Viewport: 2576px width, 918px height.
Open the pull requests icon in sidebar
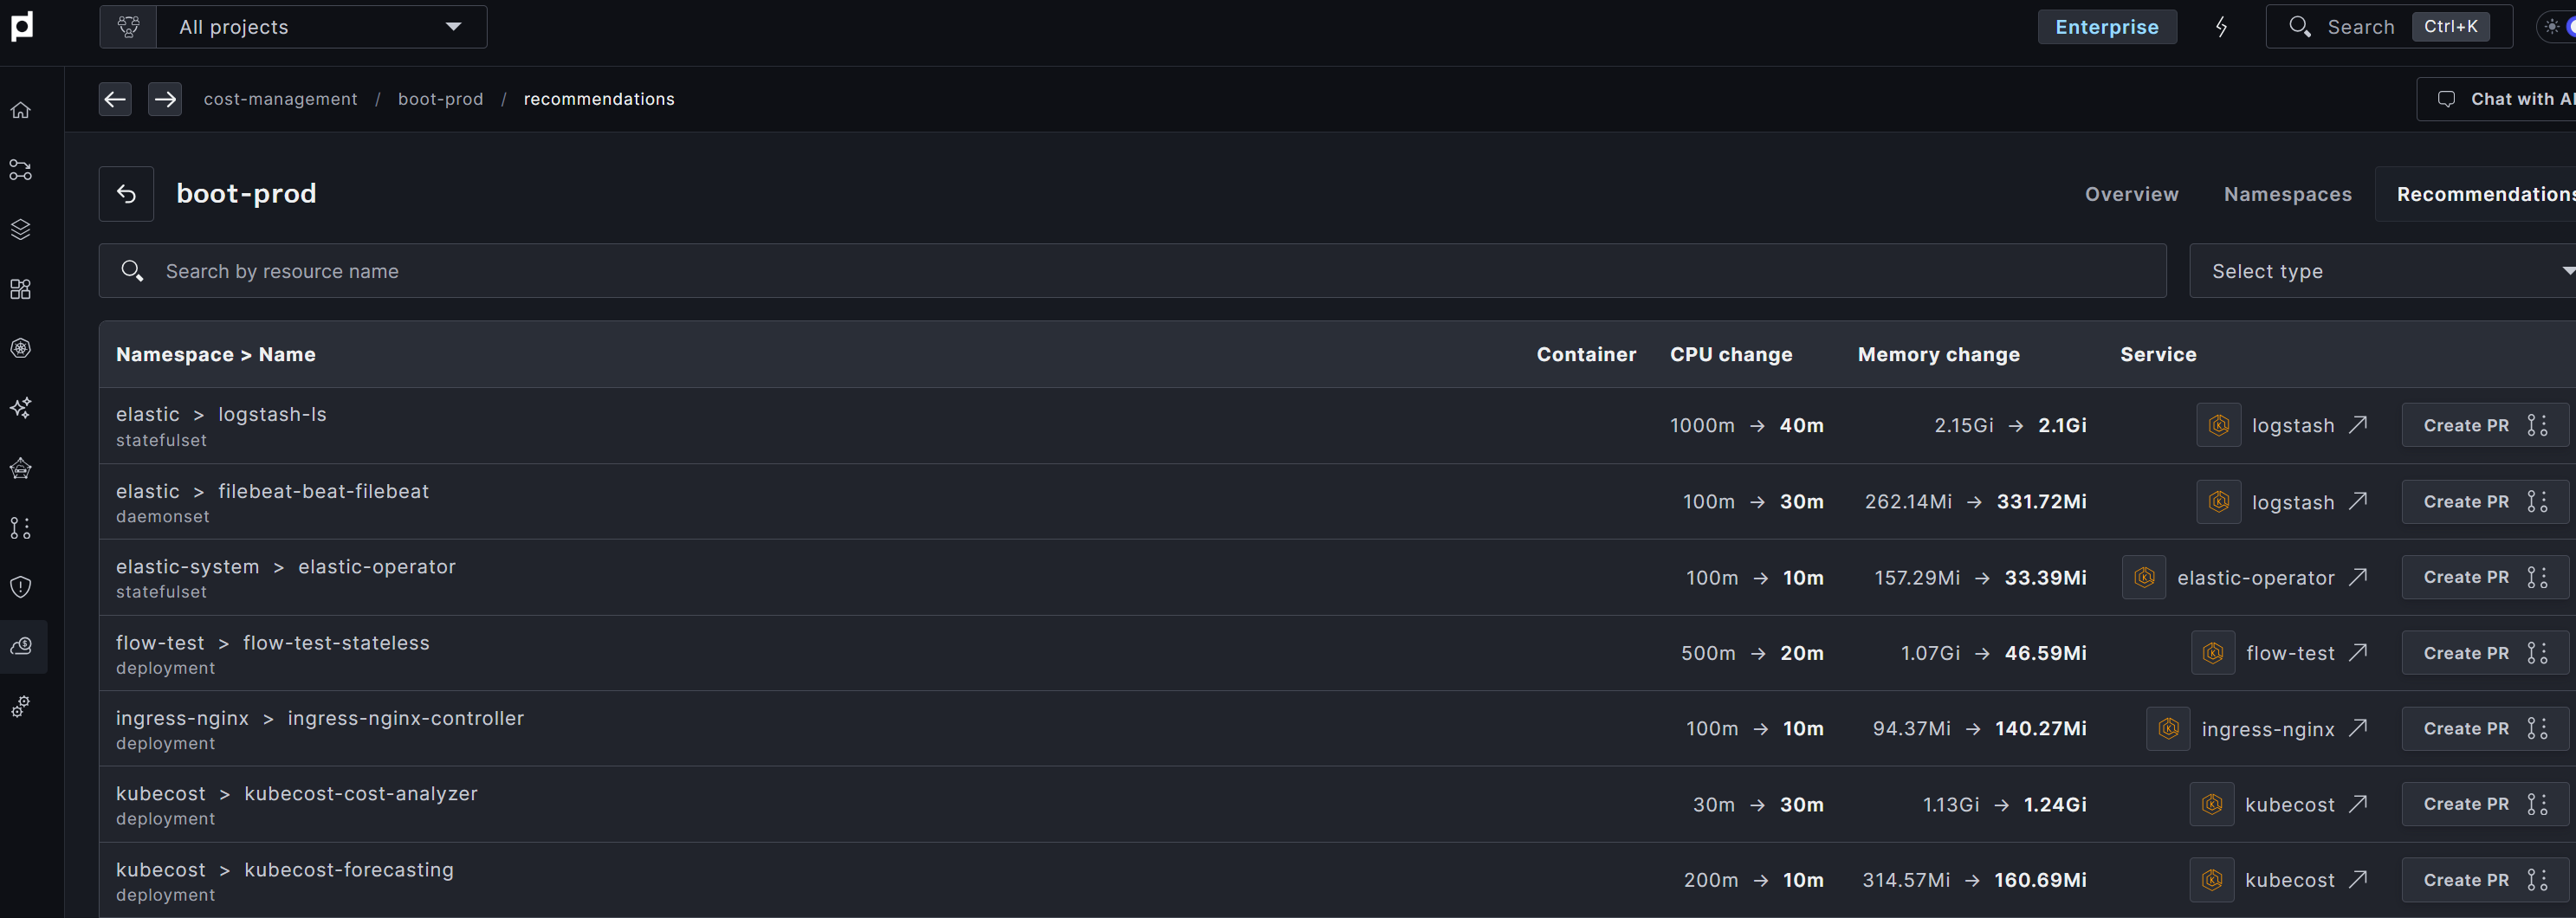tap(21, 527)
